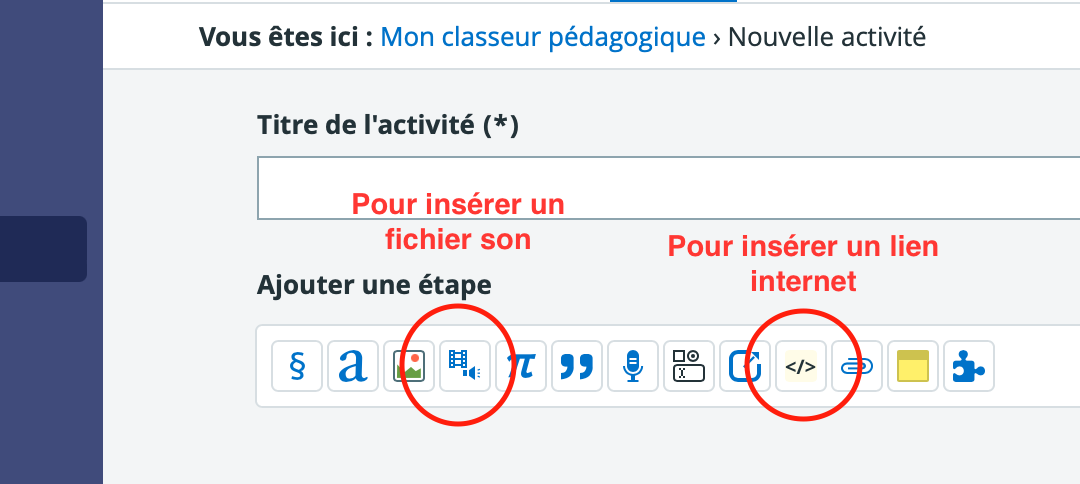Viewport: 1080px width, 484px height.
Task: Insert a quotation step
Action: click(x=577, y=366)
